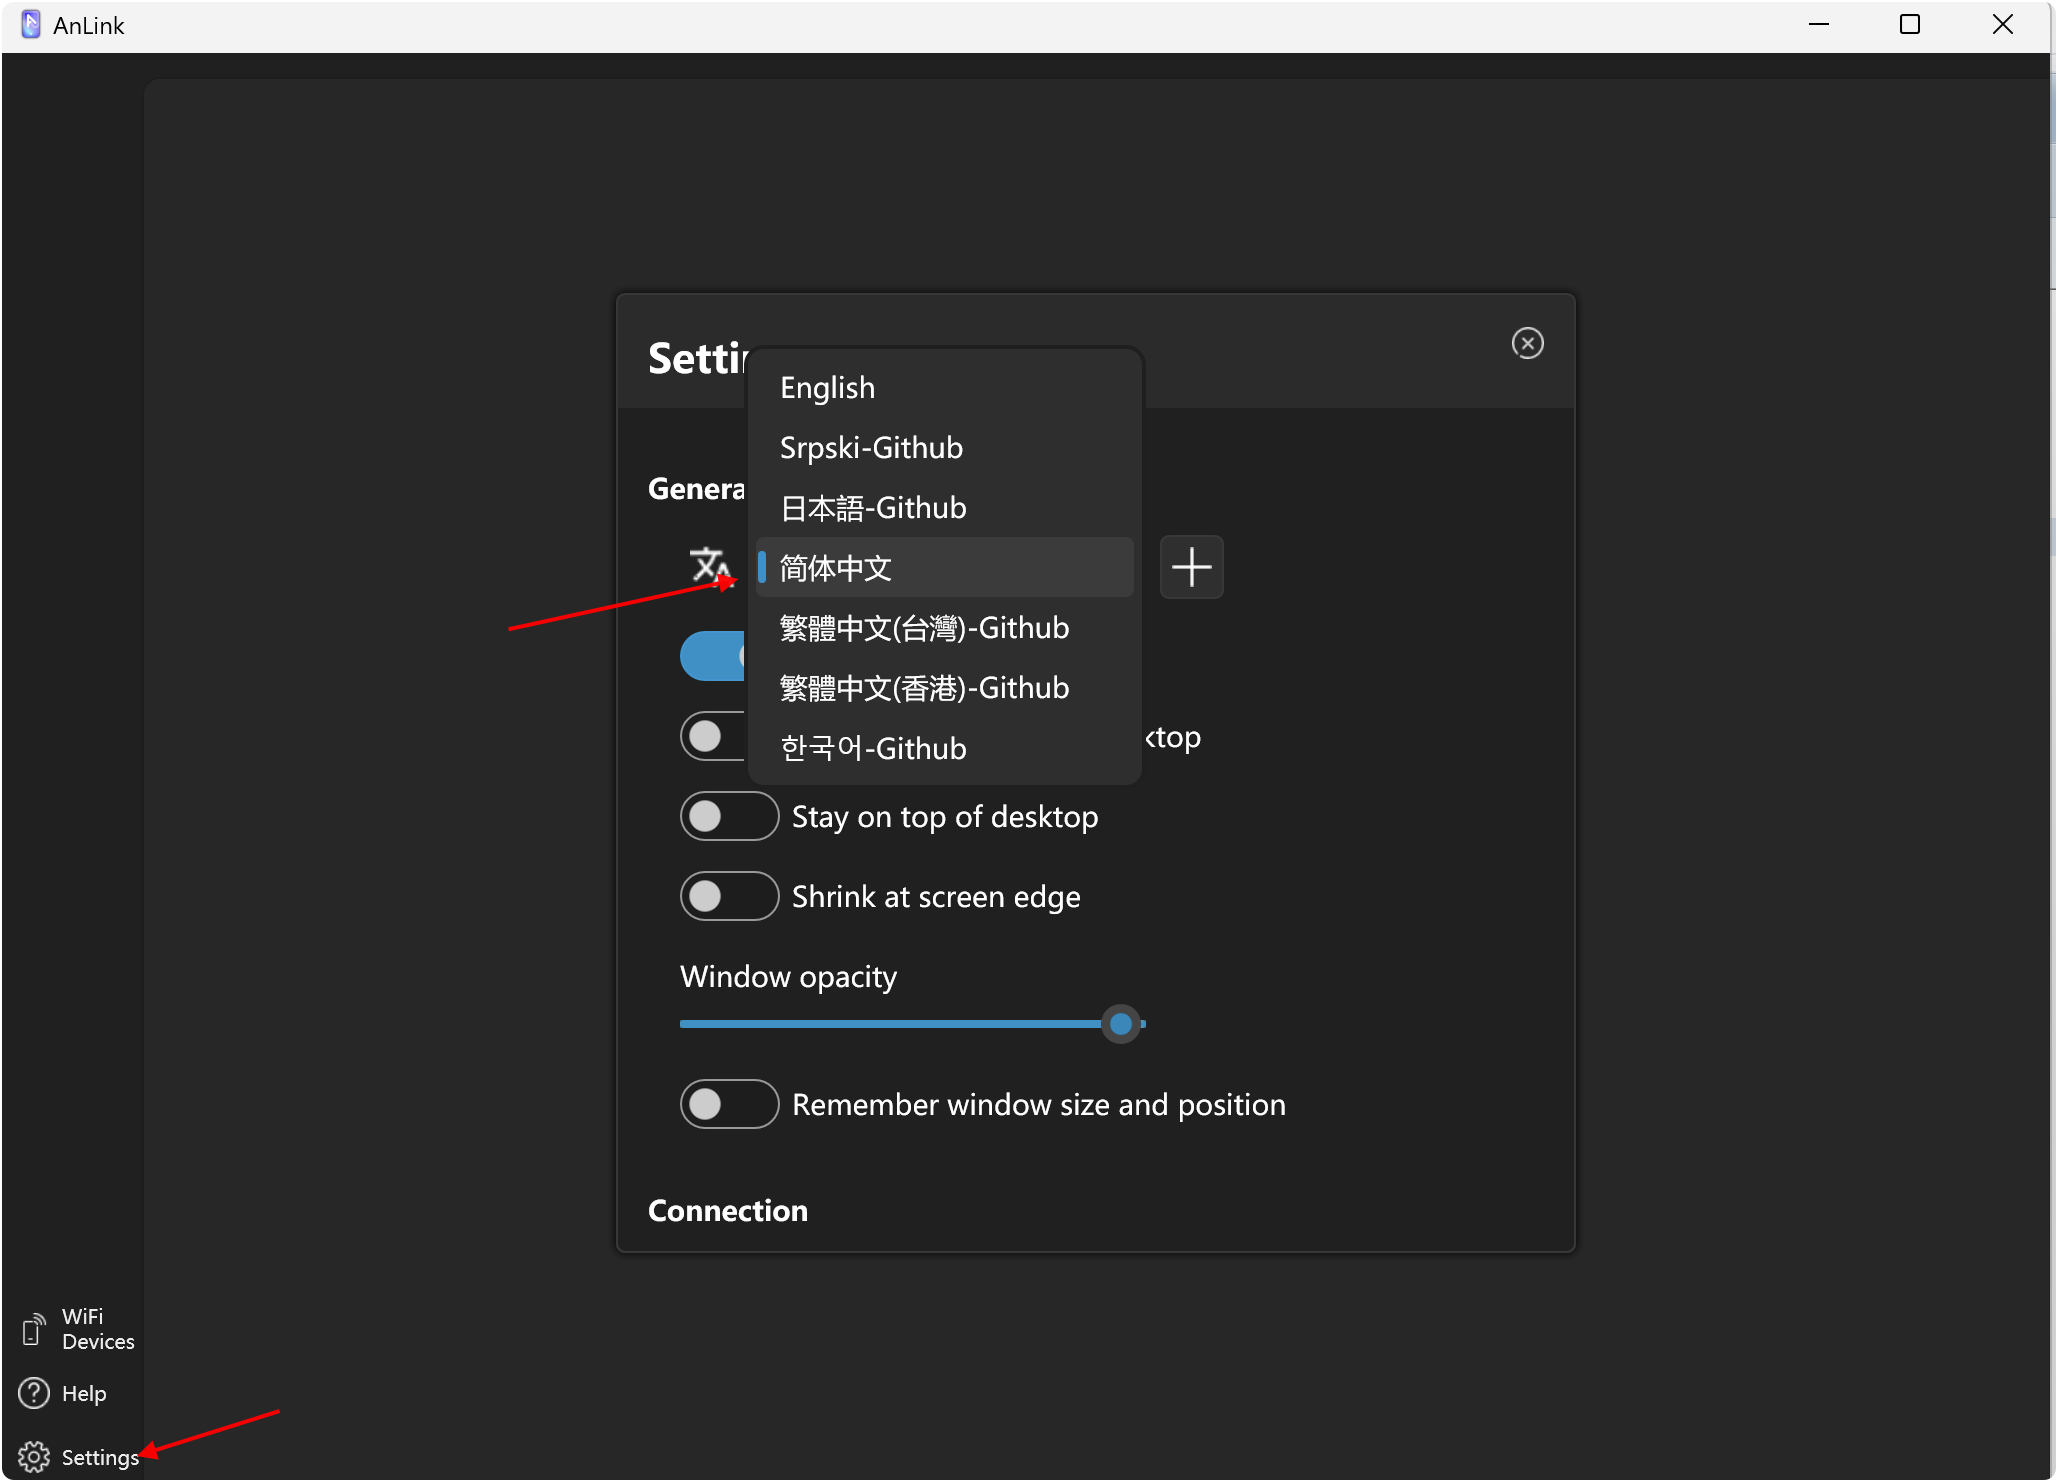Select 繁體中文(香港)-Github entry
Screen dimensions: 2058x1482
click(x=924, y=688)
